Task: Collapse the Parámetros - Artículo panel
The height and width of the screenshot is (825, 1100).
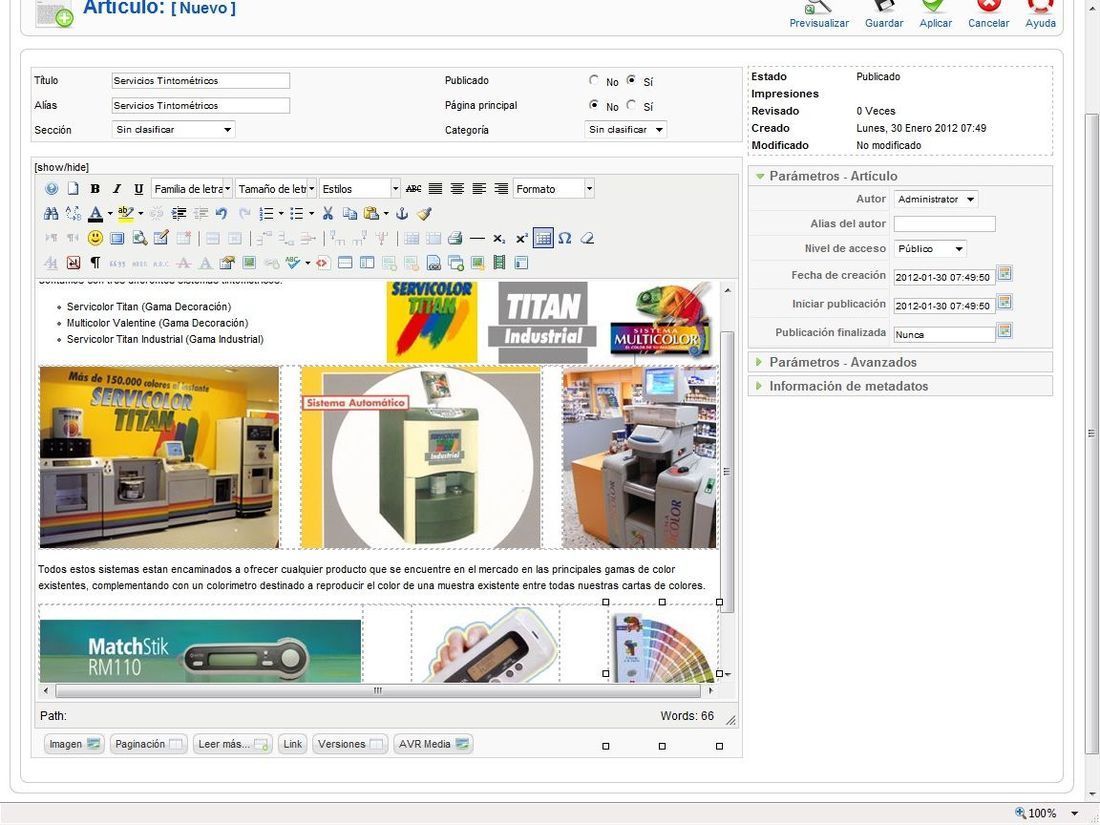Action: 900,176
